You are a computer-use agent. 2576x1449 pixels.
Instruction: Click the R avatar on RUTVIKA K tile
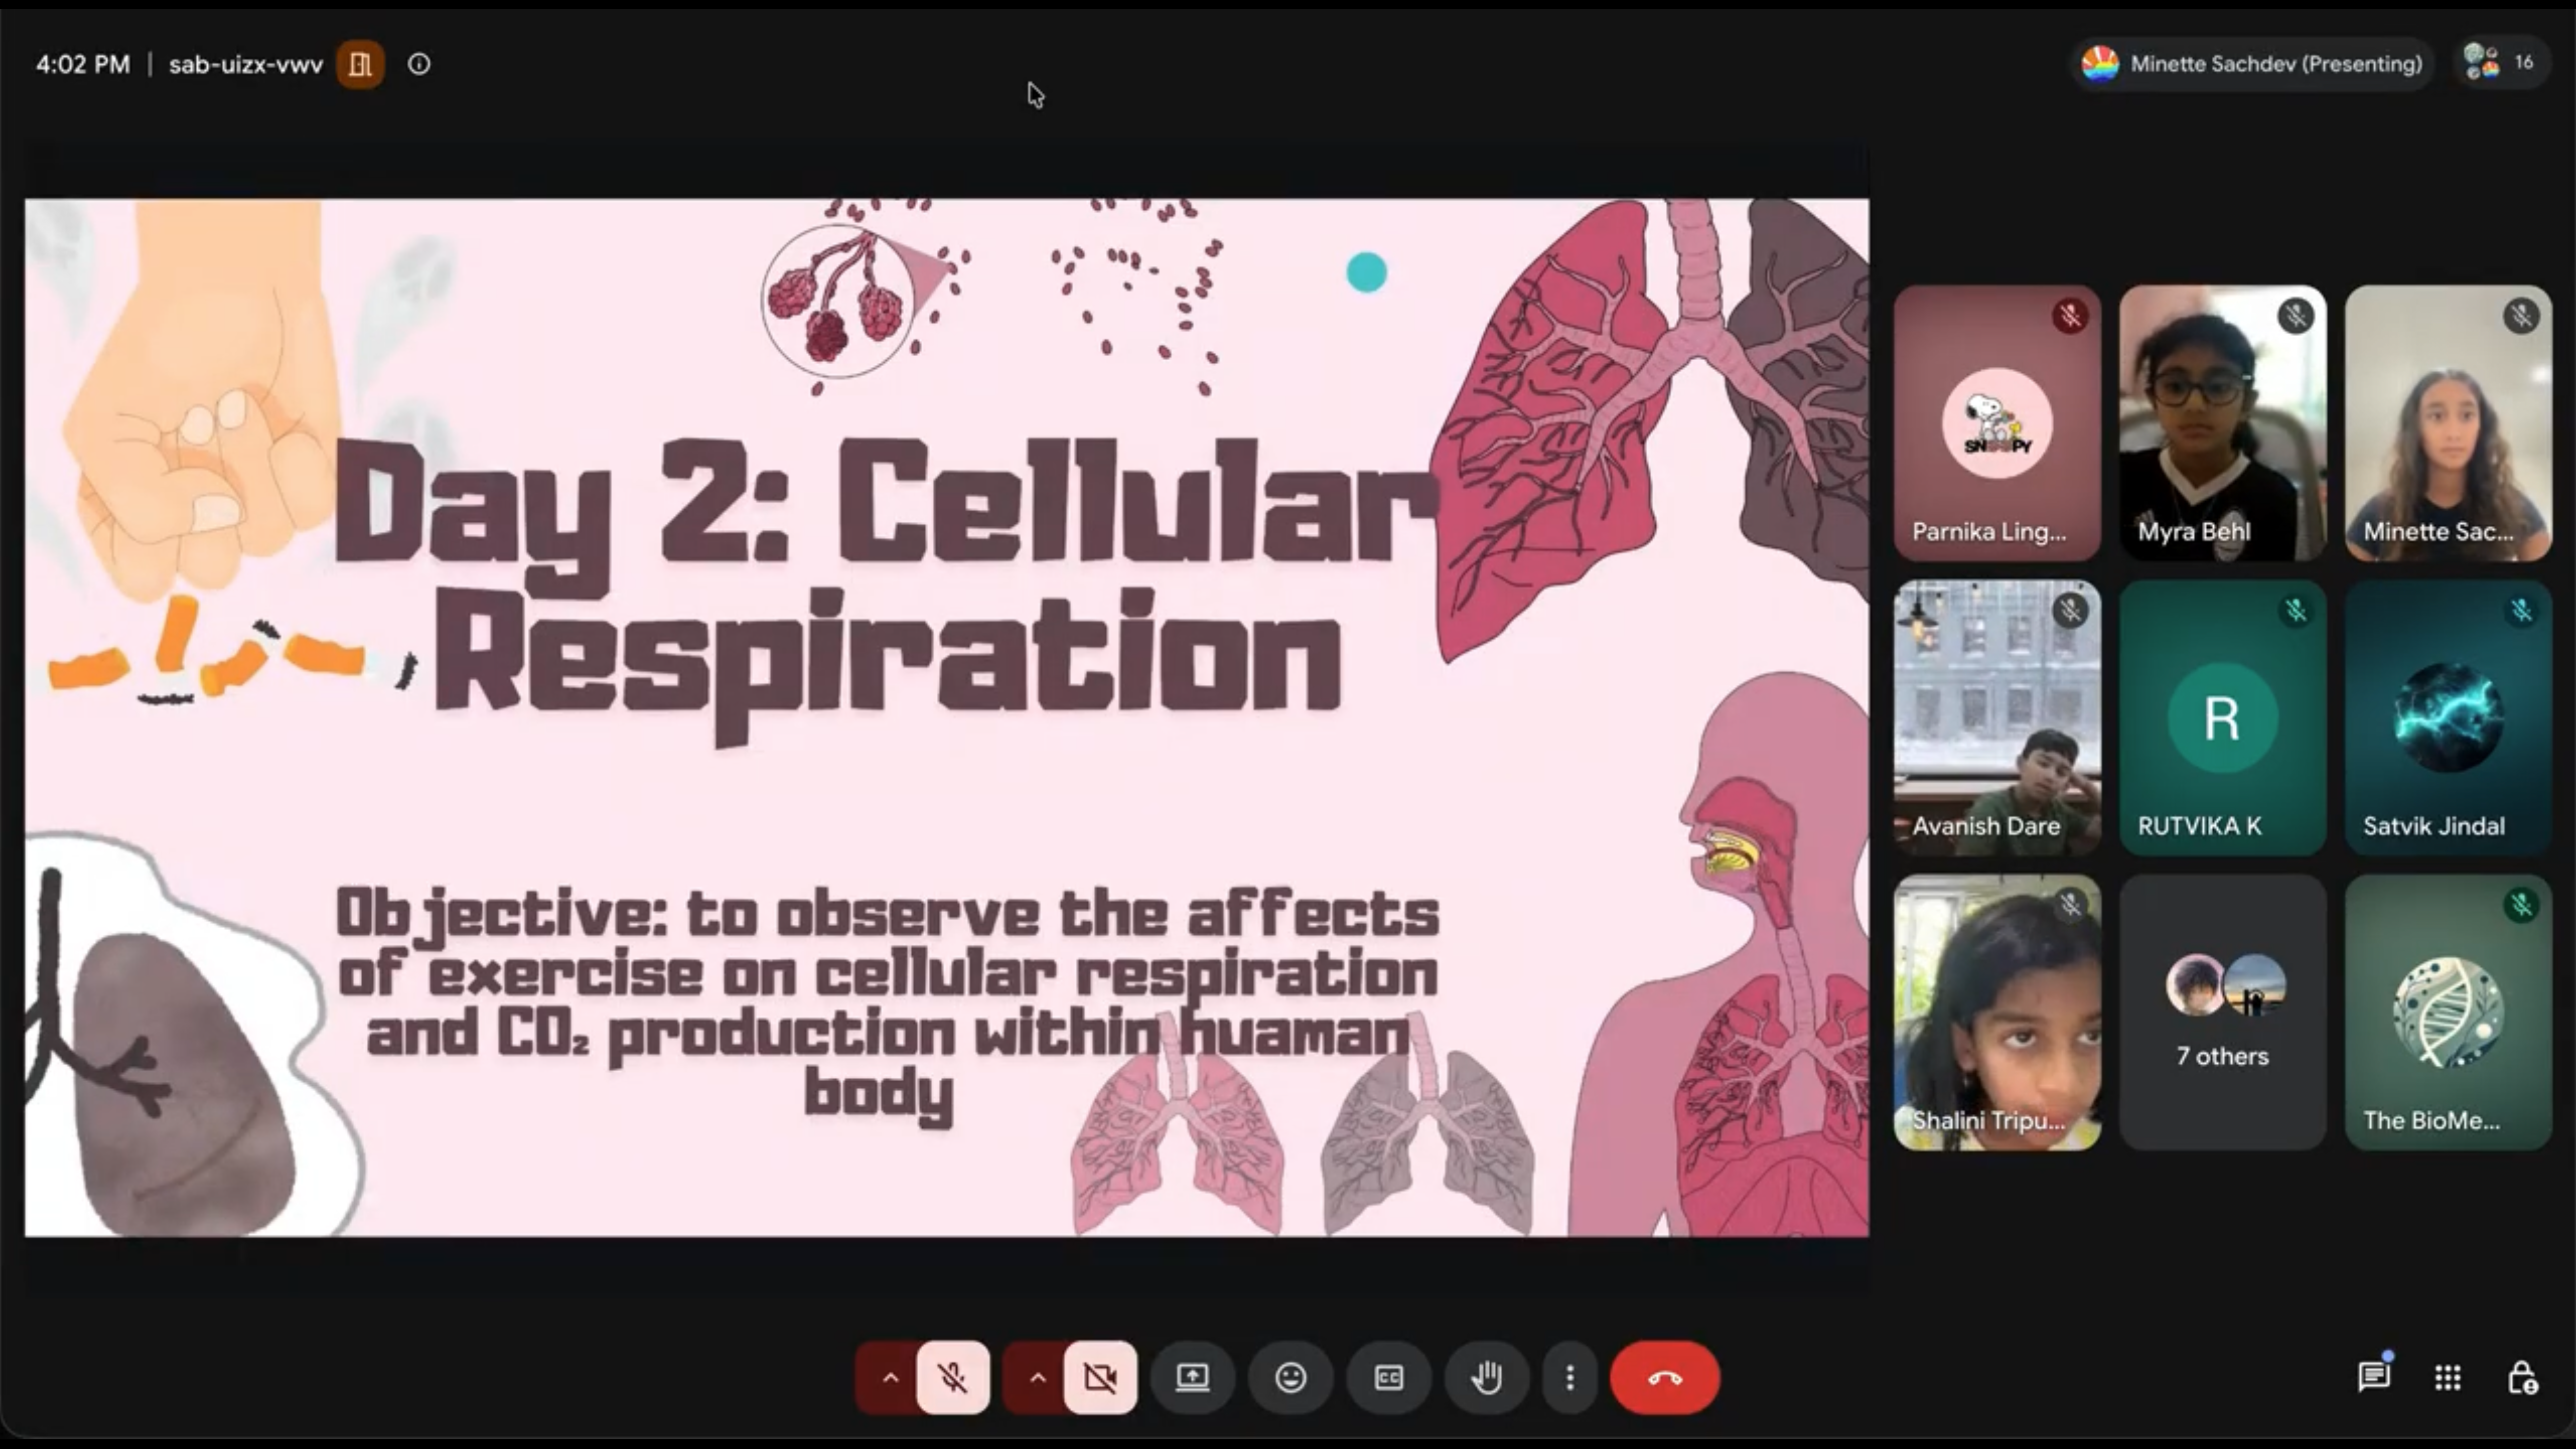2222,718
